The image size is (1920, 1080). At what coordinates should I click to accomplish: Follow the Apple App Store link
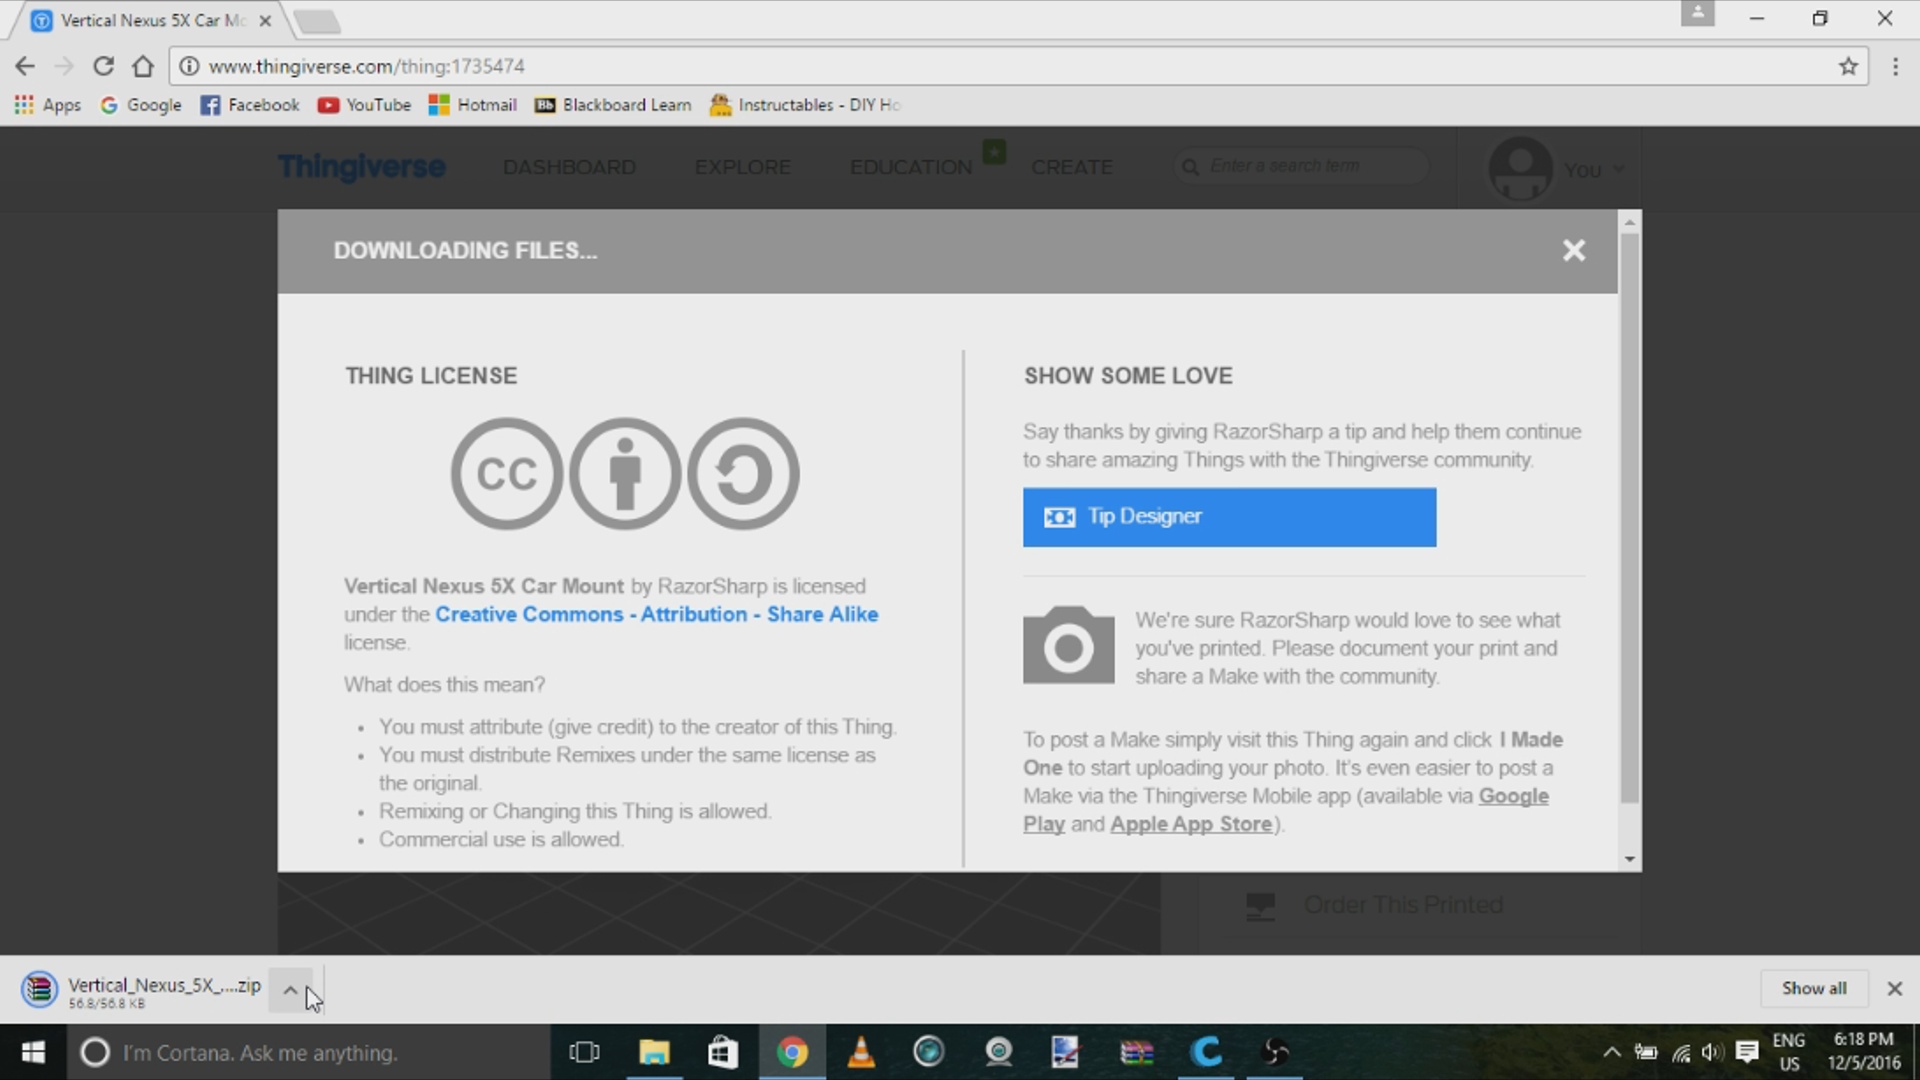[1191, 824]
